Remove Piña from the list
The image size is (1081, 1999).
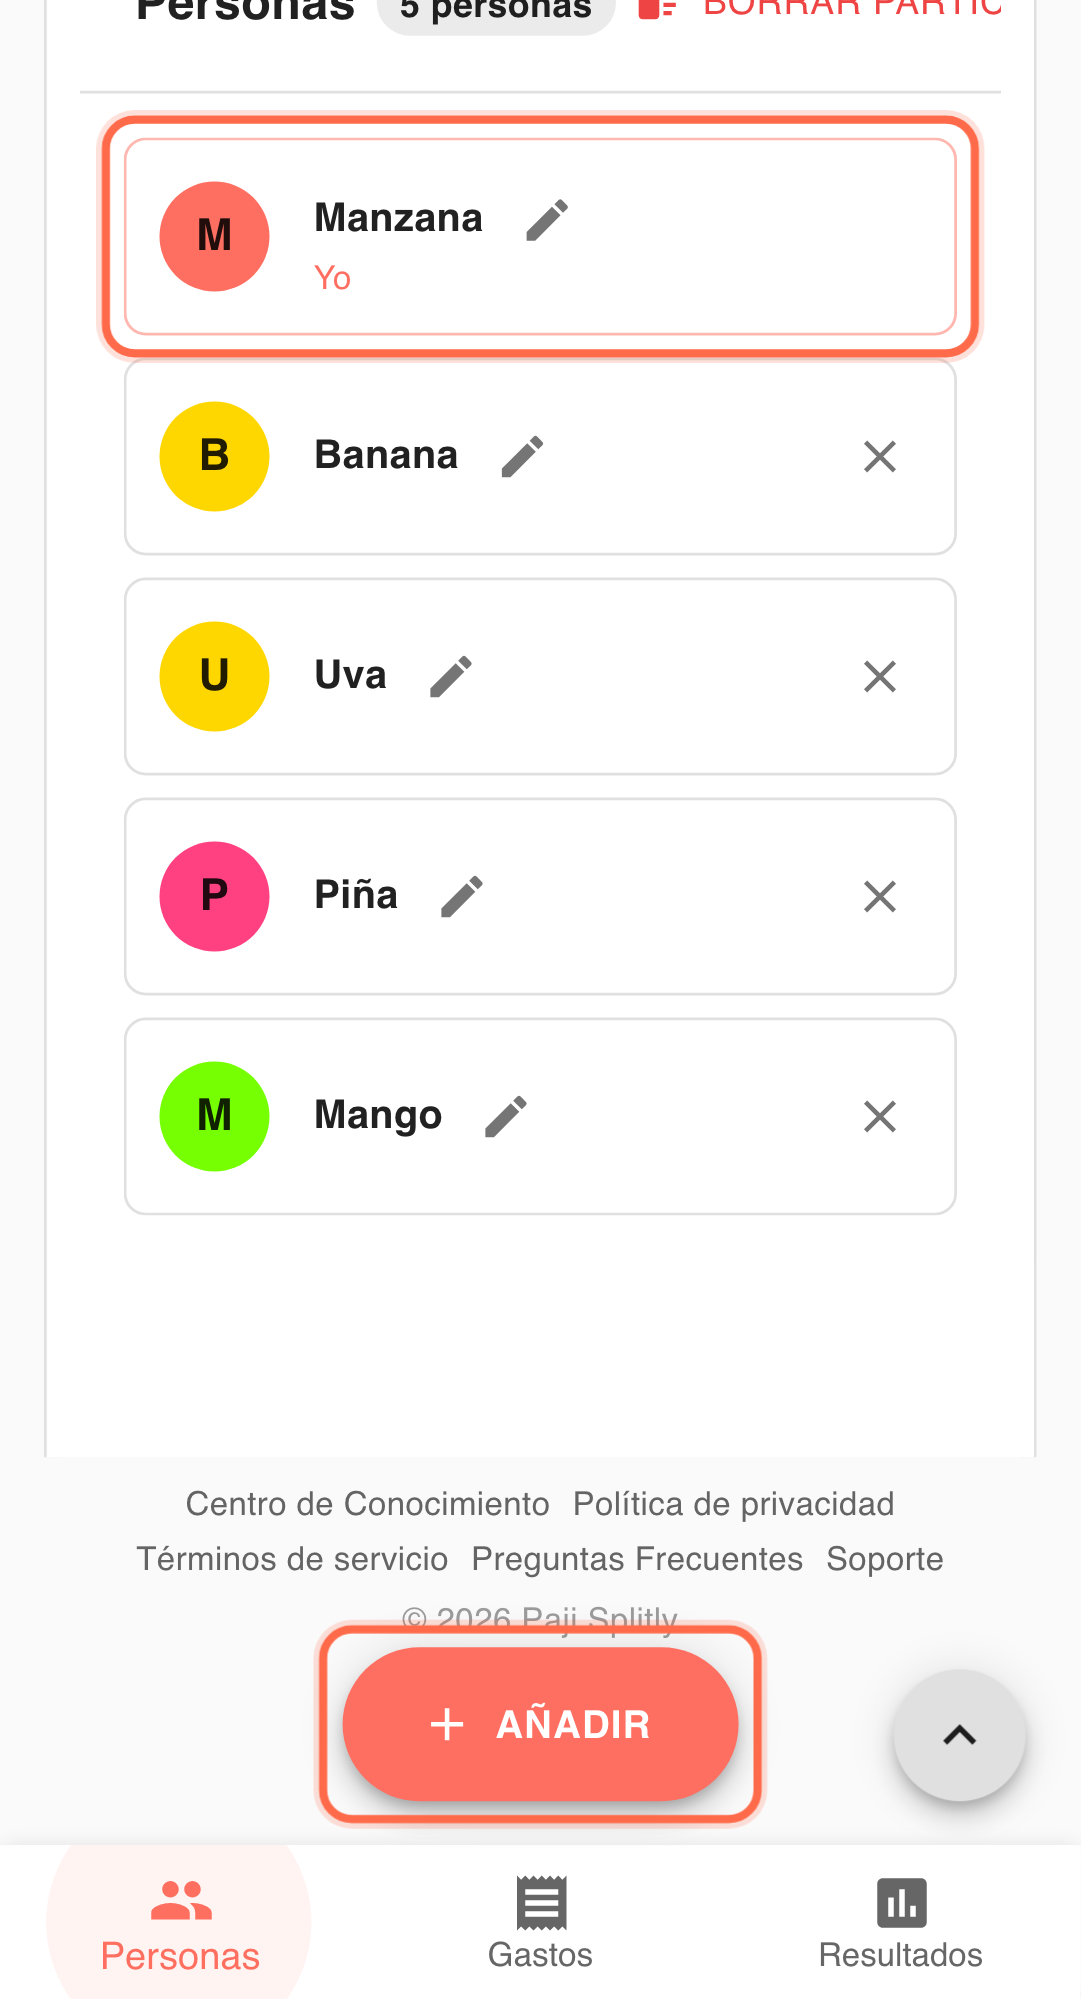pyautogui.click(x=879, y=897)
